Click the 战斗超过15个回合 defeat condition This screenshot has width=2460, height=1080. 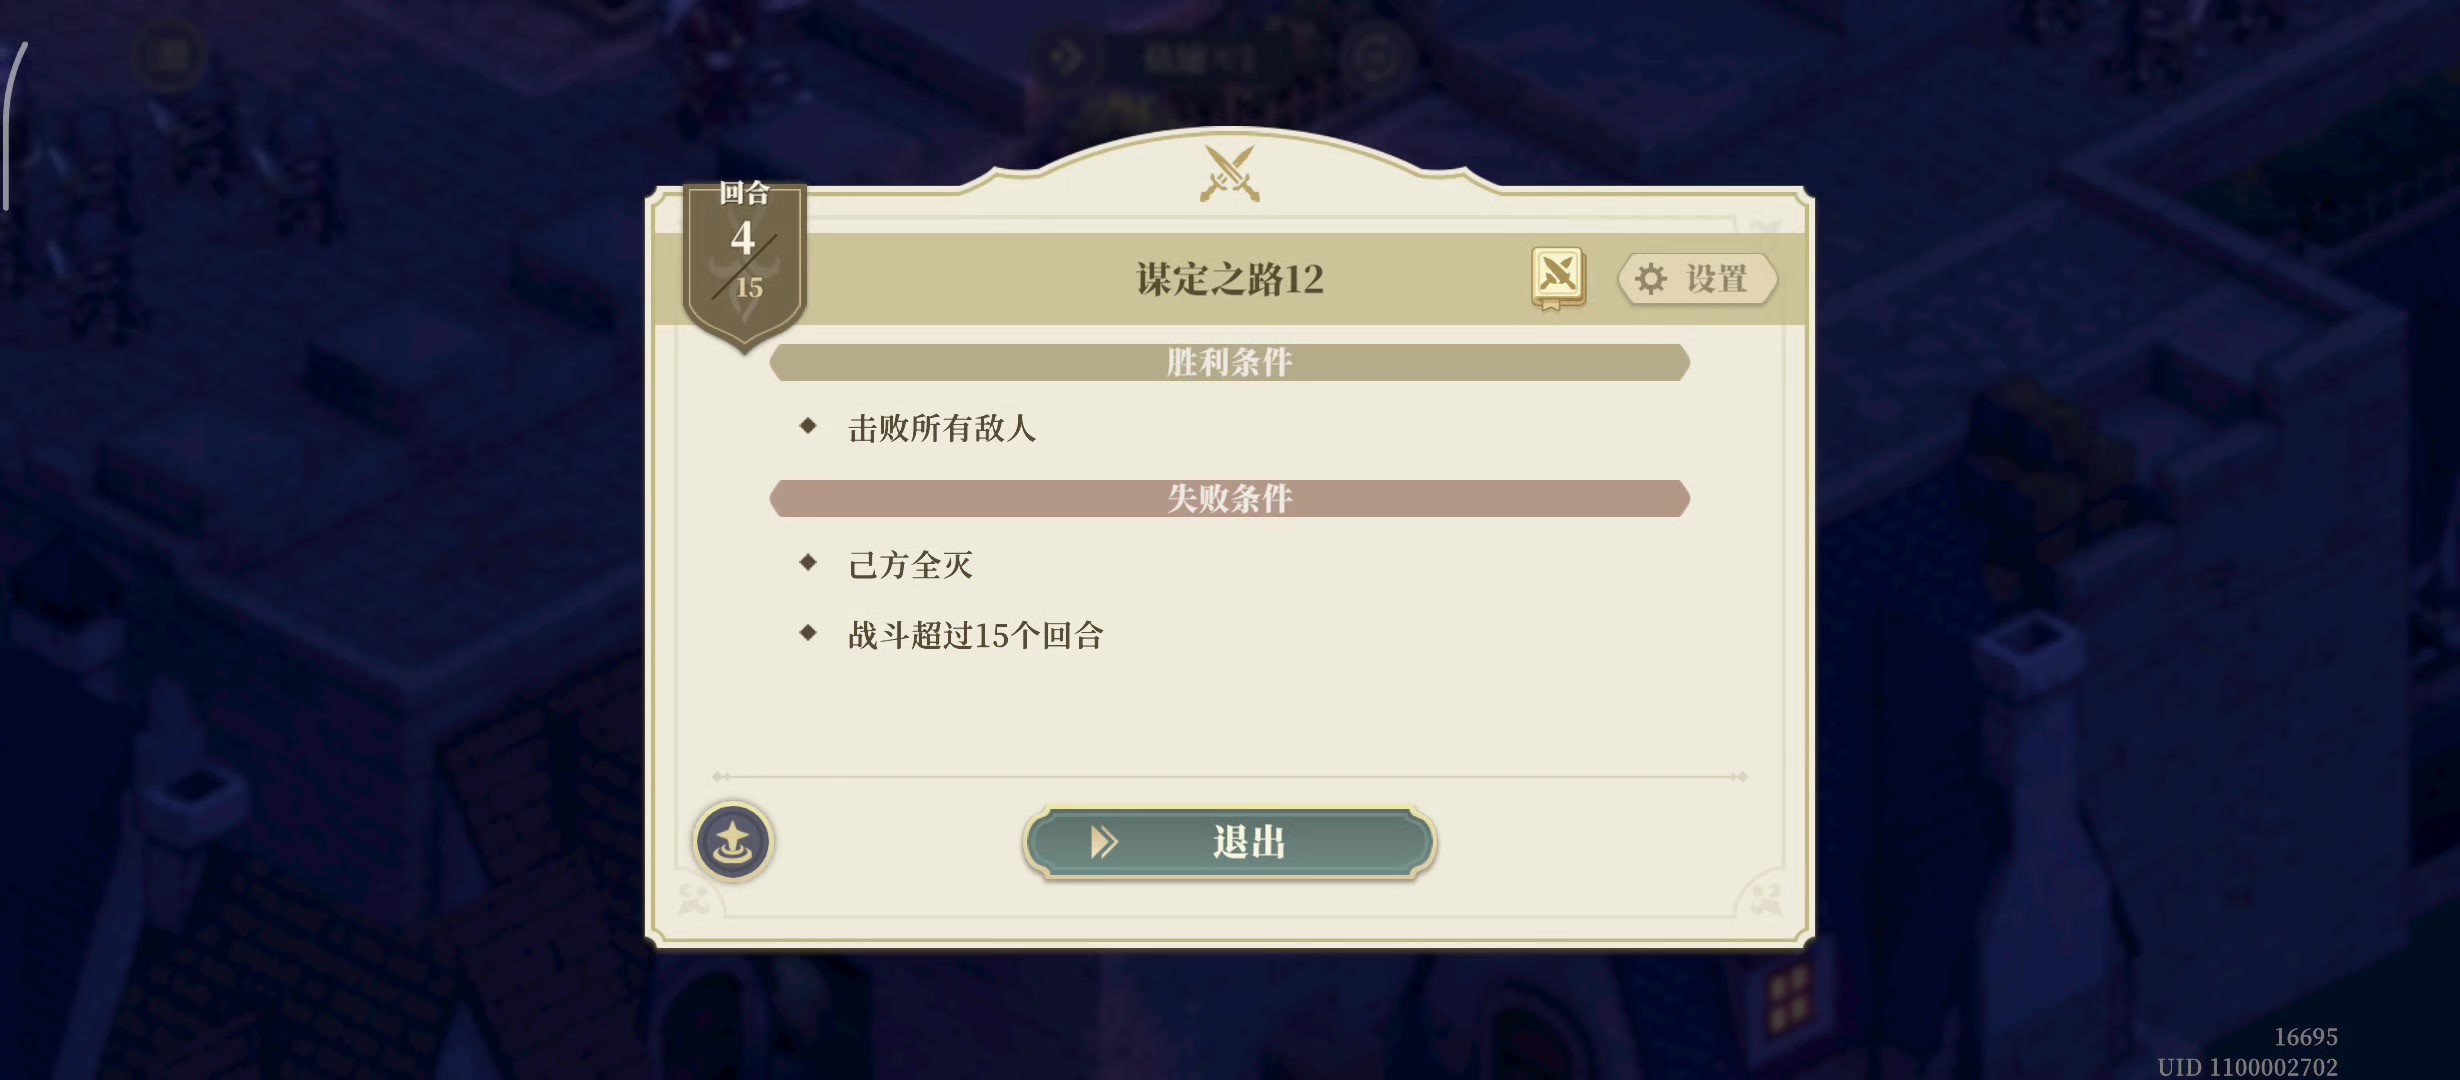[x=975, y=635]
